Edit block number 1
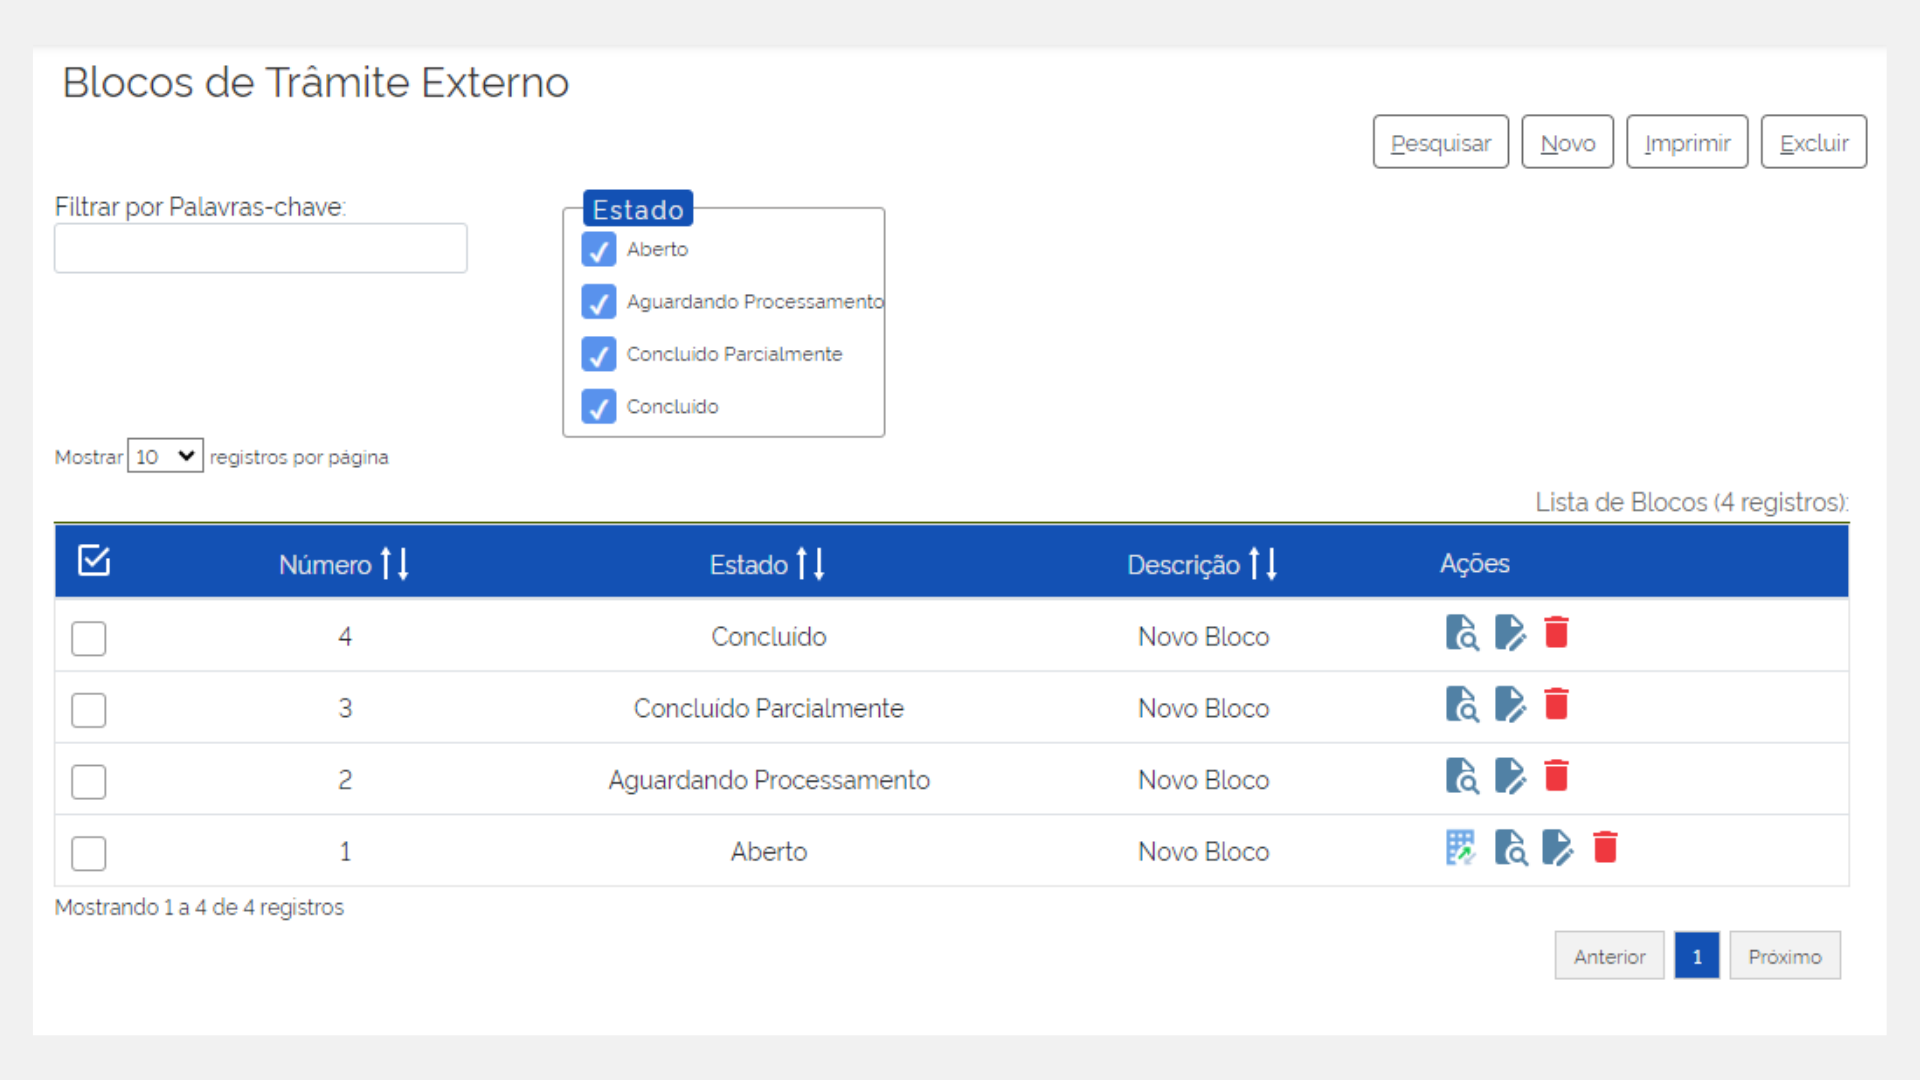 pyautogui.click(x=1557, y=848)
